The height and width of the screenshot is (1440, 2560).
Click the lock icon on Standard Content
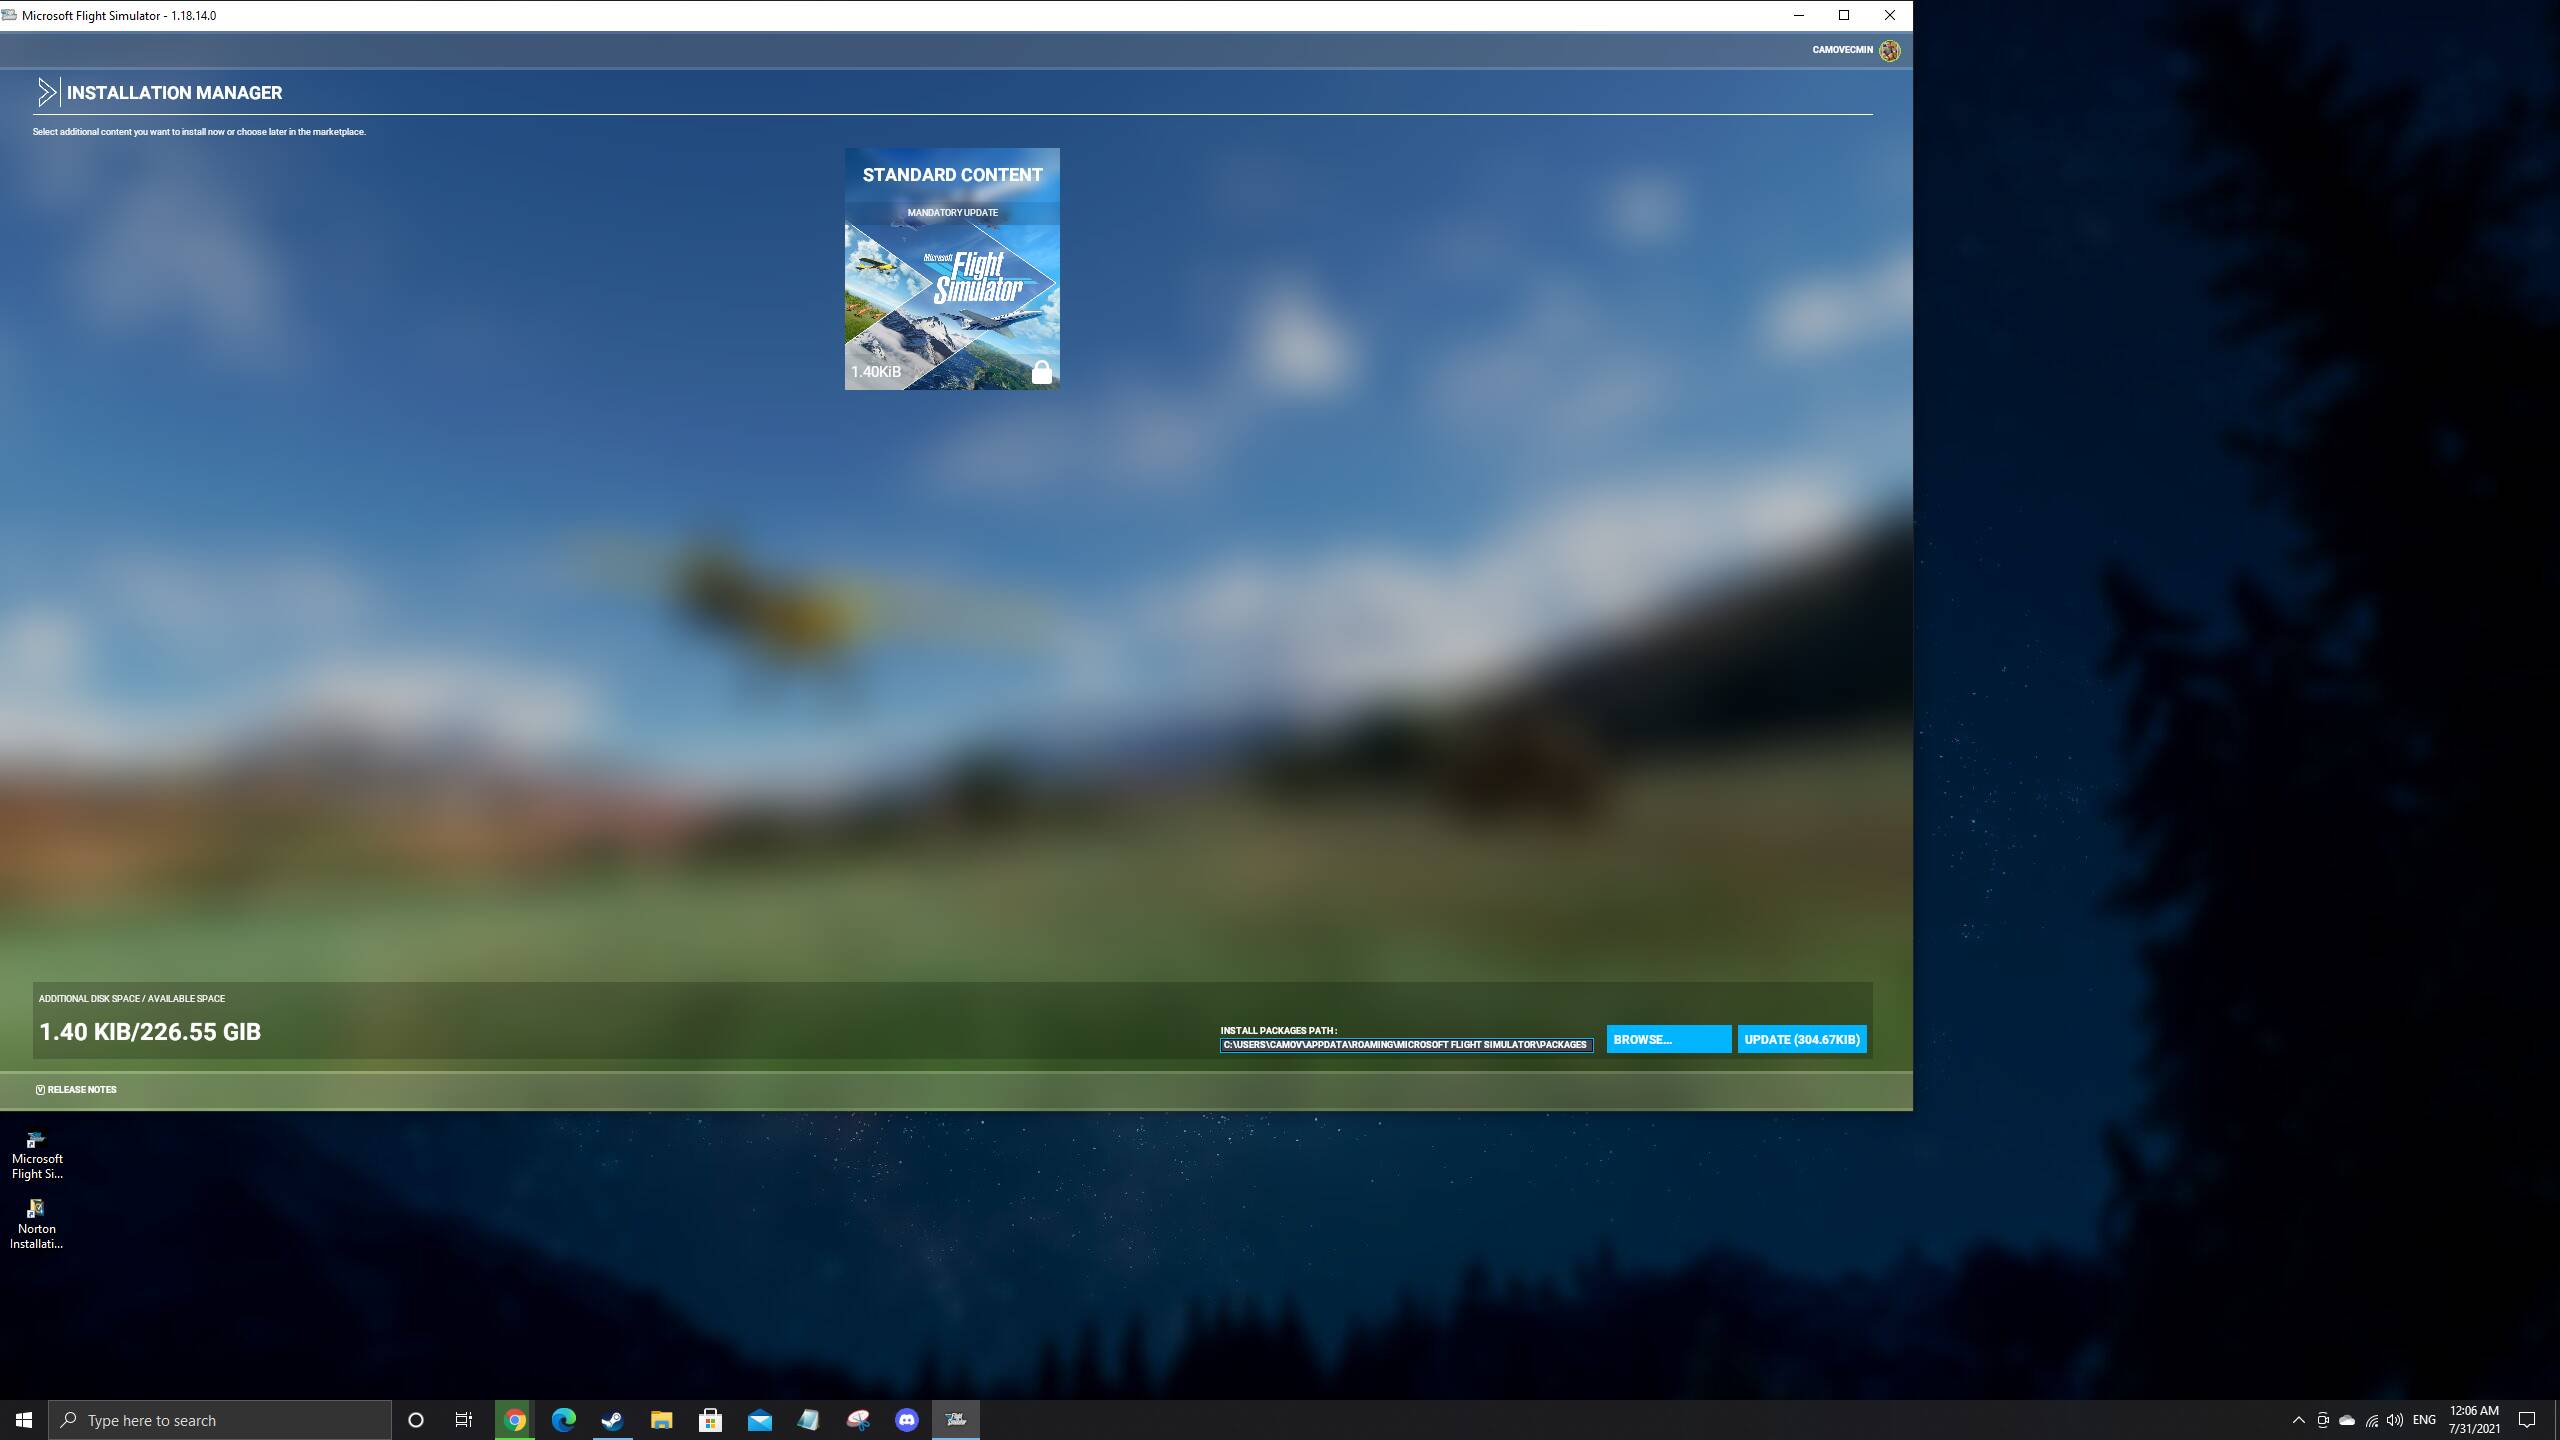(x=1041, y=372)
